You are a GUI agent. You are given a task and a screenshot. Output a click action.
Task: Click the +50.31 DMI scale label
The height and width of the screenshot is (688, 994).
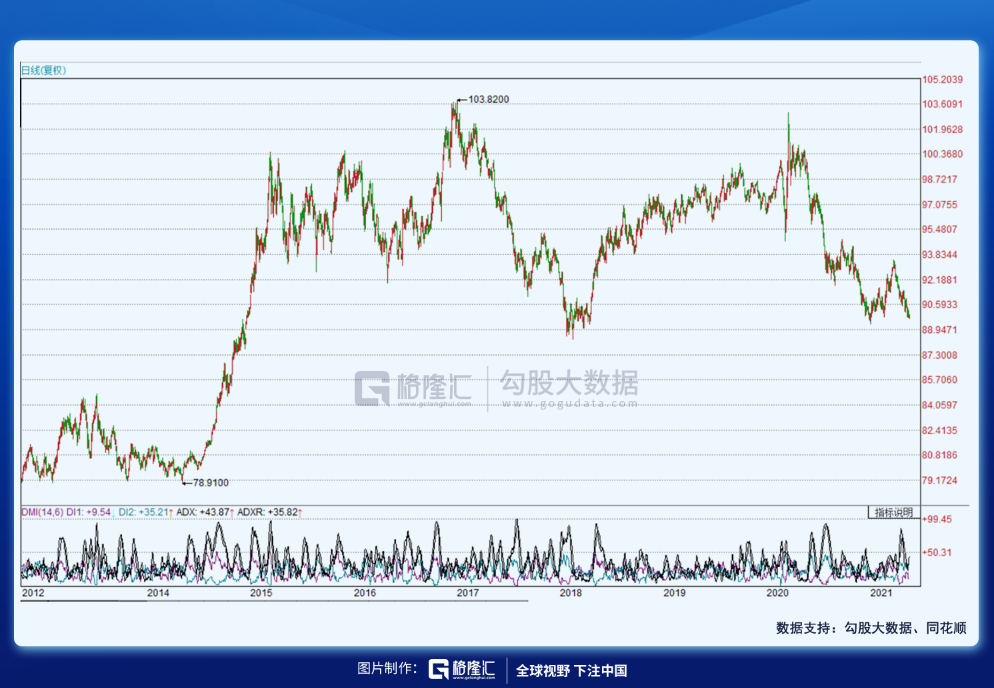[x=937, y=552]
